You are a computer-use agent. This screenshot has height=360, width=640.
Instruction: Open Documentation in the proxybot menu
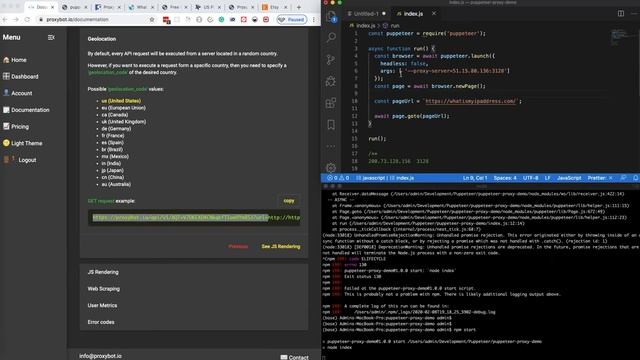(26, 110)
